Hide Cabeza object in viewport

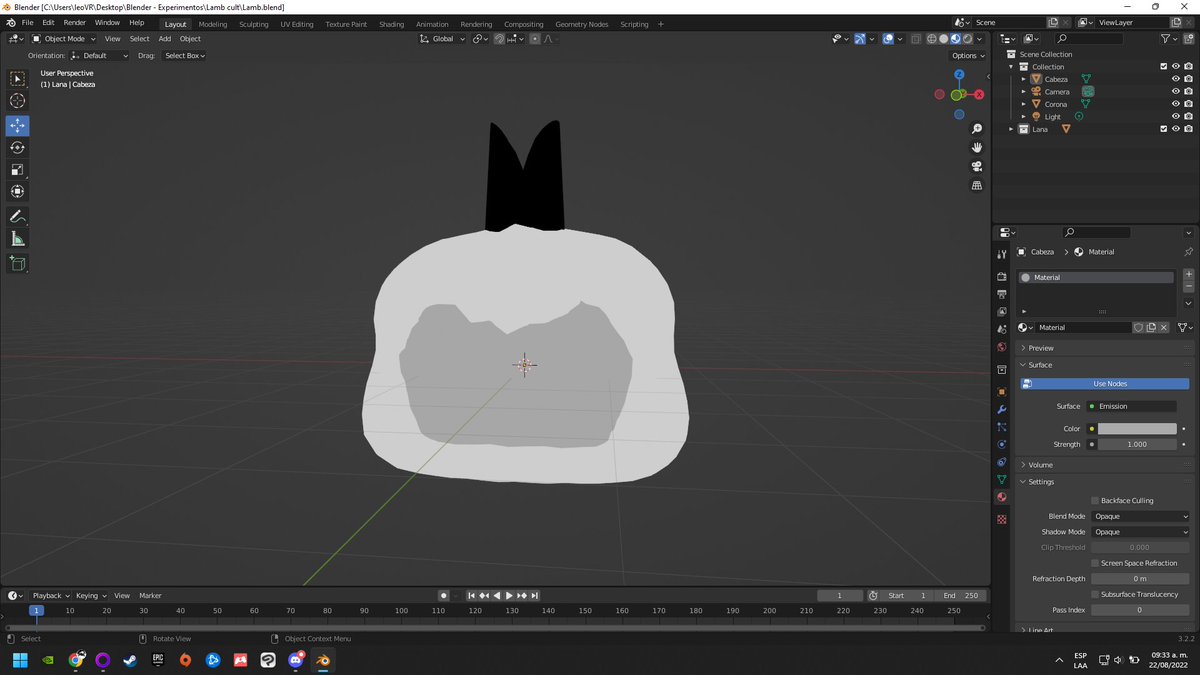[x=1176, y=79]
